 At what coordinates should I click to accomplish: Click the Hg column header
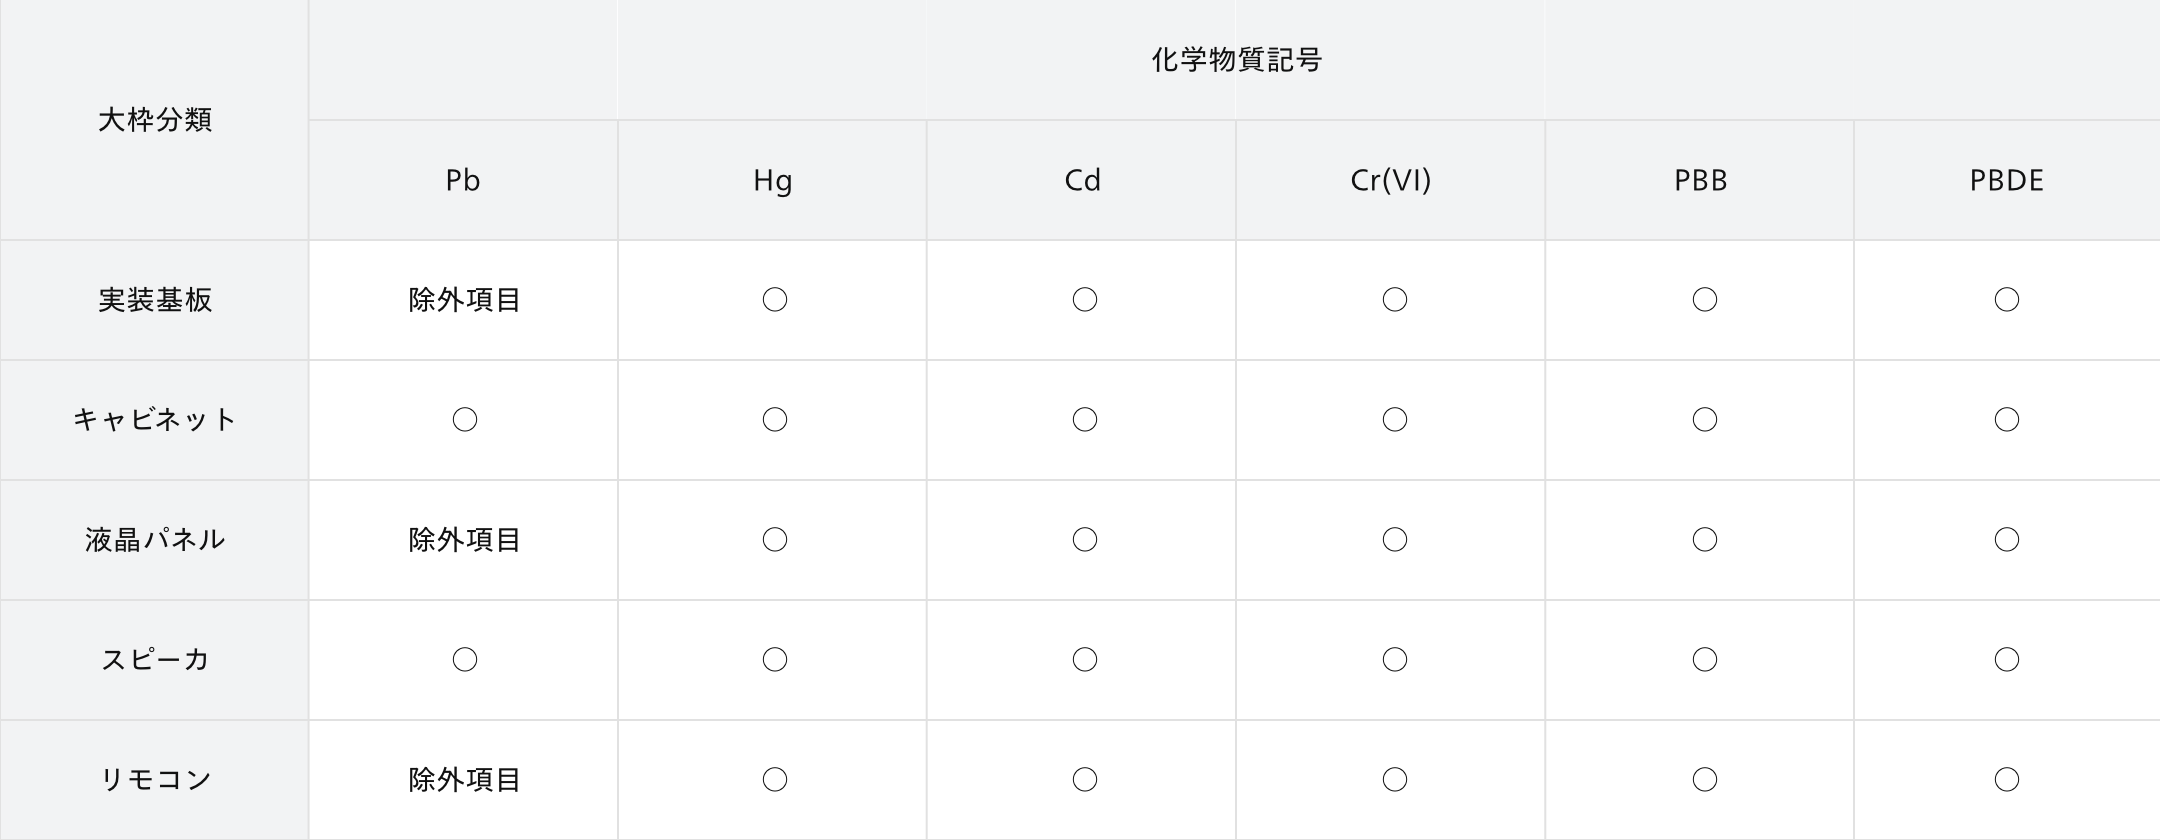(x=772, y=180)
